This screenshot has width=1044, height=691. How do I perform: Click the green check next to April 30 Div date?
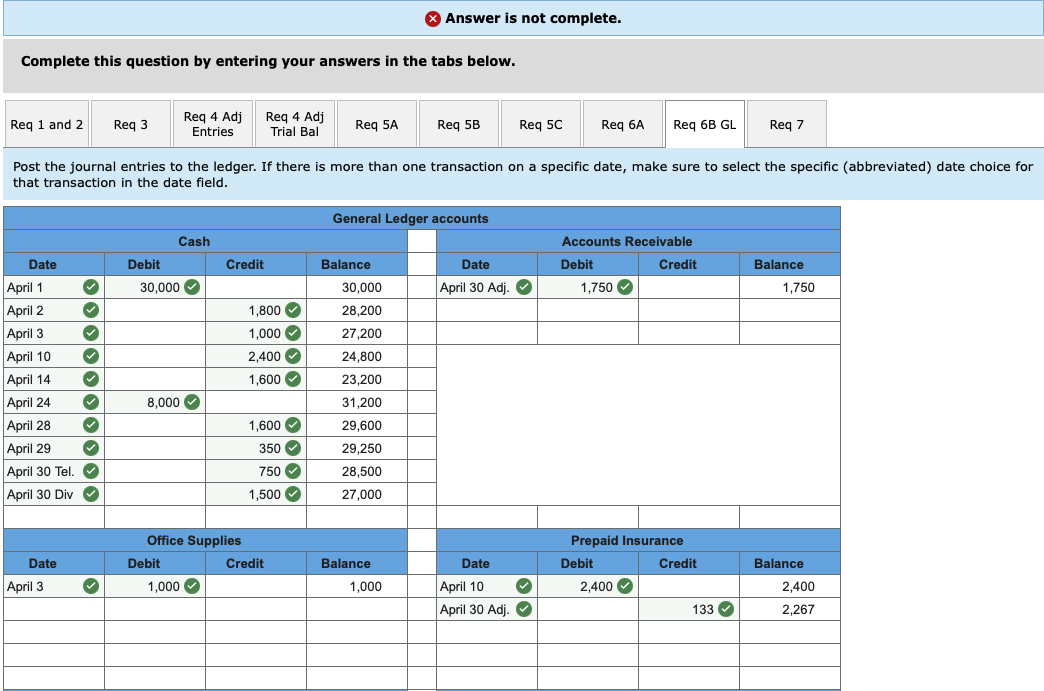[91, 494]
